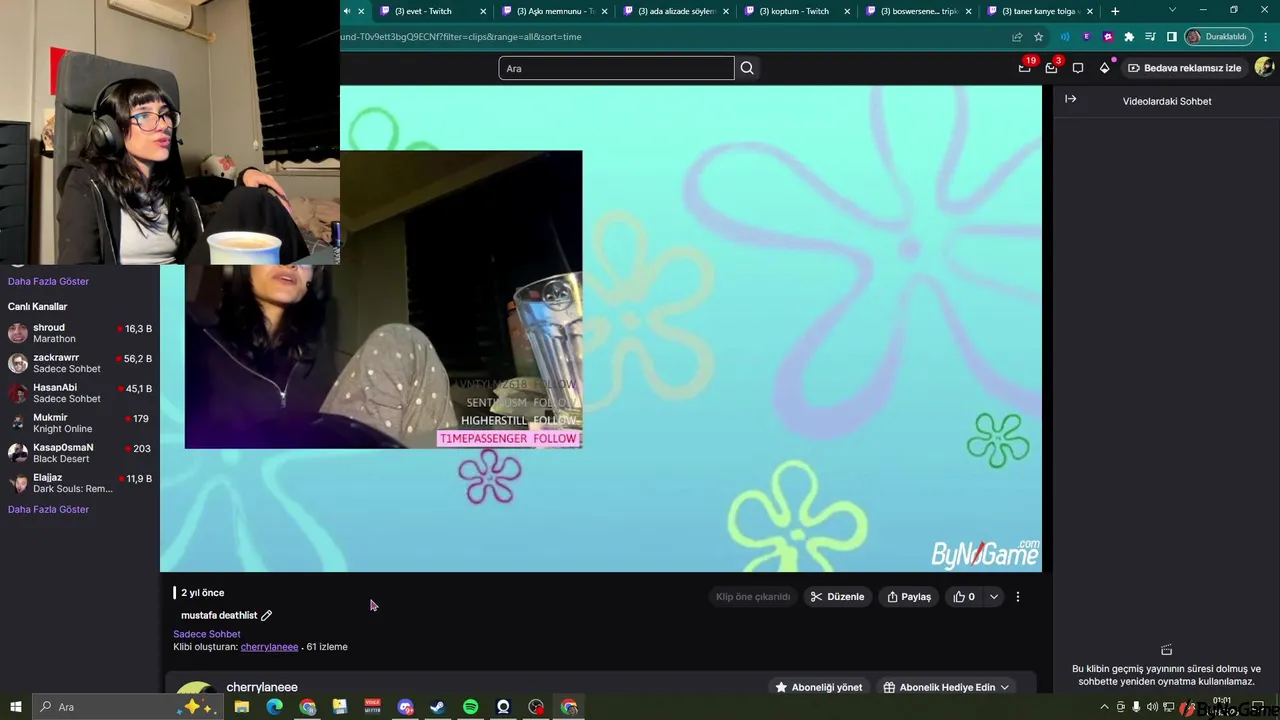Bookmark the page with the star icon
The width and height of the screenshot is (1280, 720).
pyautogui.click(x=1039, y=37)
